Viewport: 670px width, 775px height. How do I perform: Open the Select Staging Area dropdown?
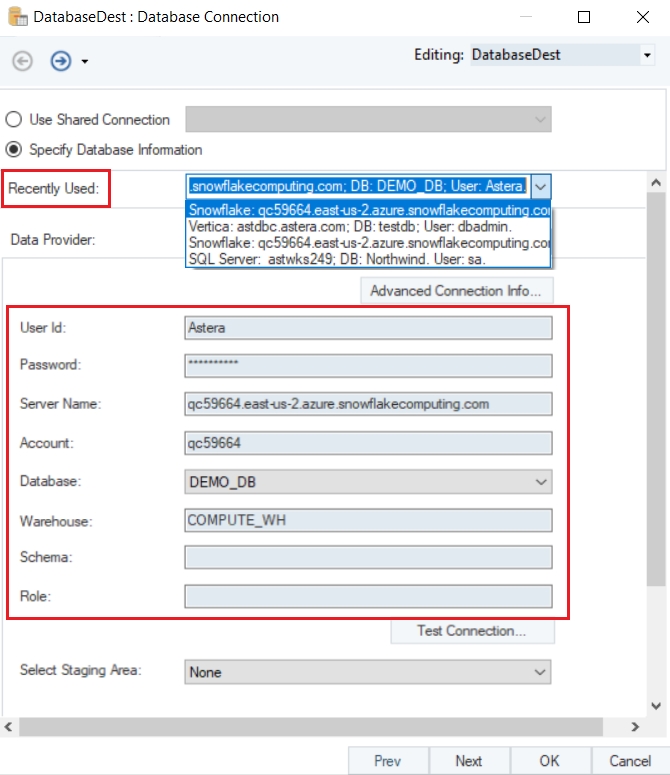[541, 672]
